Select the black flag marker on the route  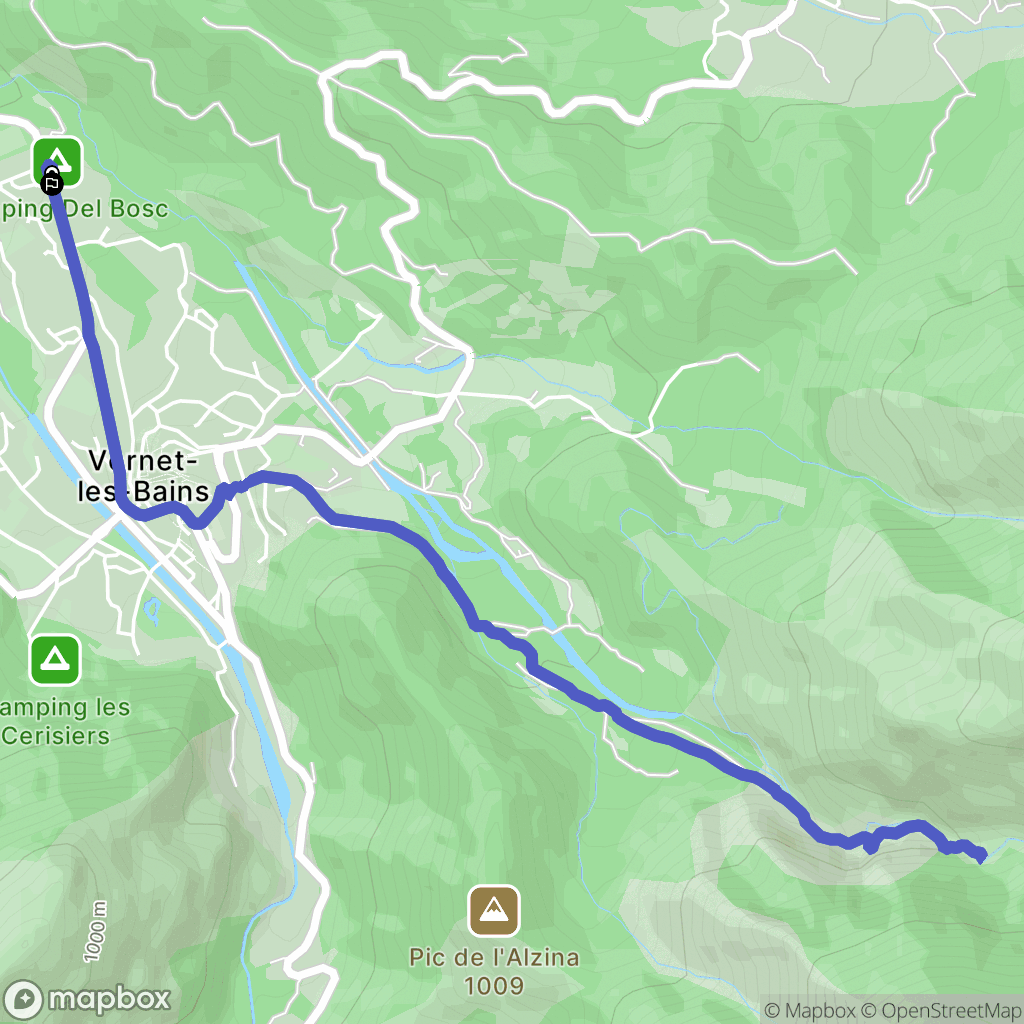click(52, 185)
